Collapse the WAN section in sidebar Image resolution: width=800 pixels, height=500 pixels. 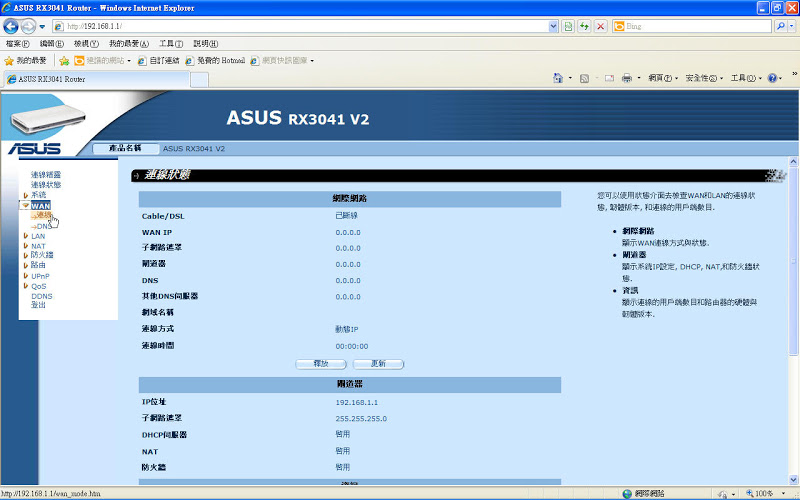coord(40,205)
